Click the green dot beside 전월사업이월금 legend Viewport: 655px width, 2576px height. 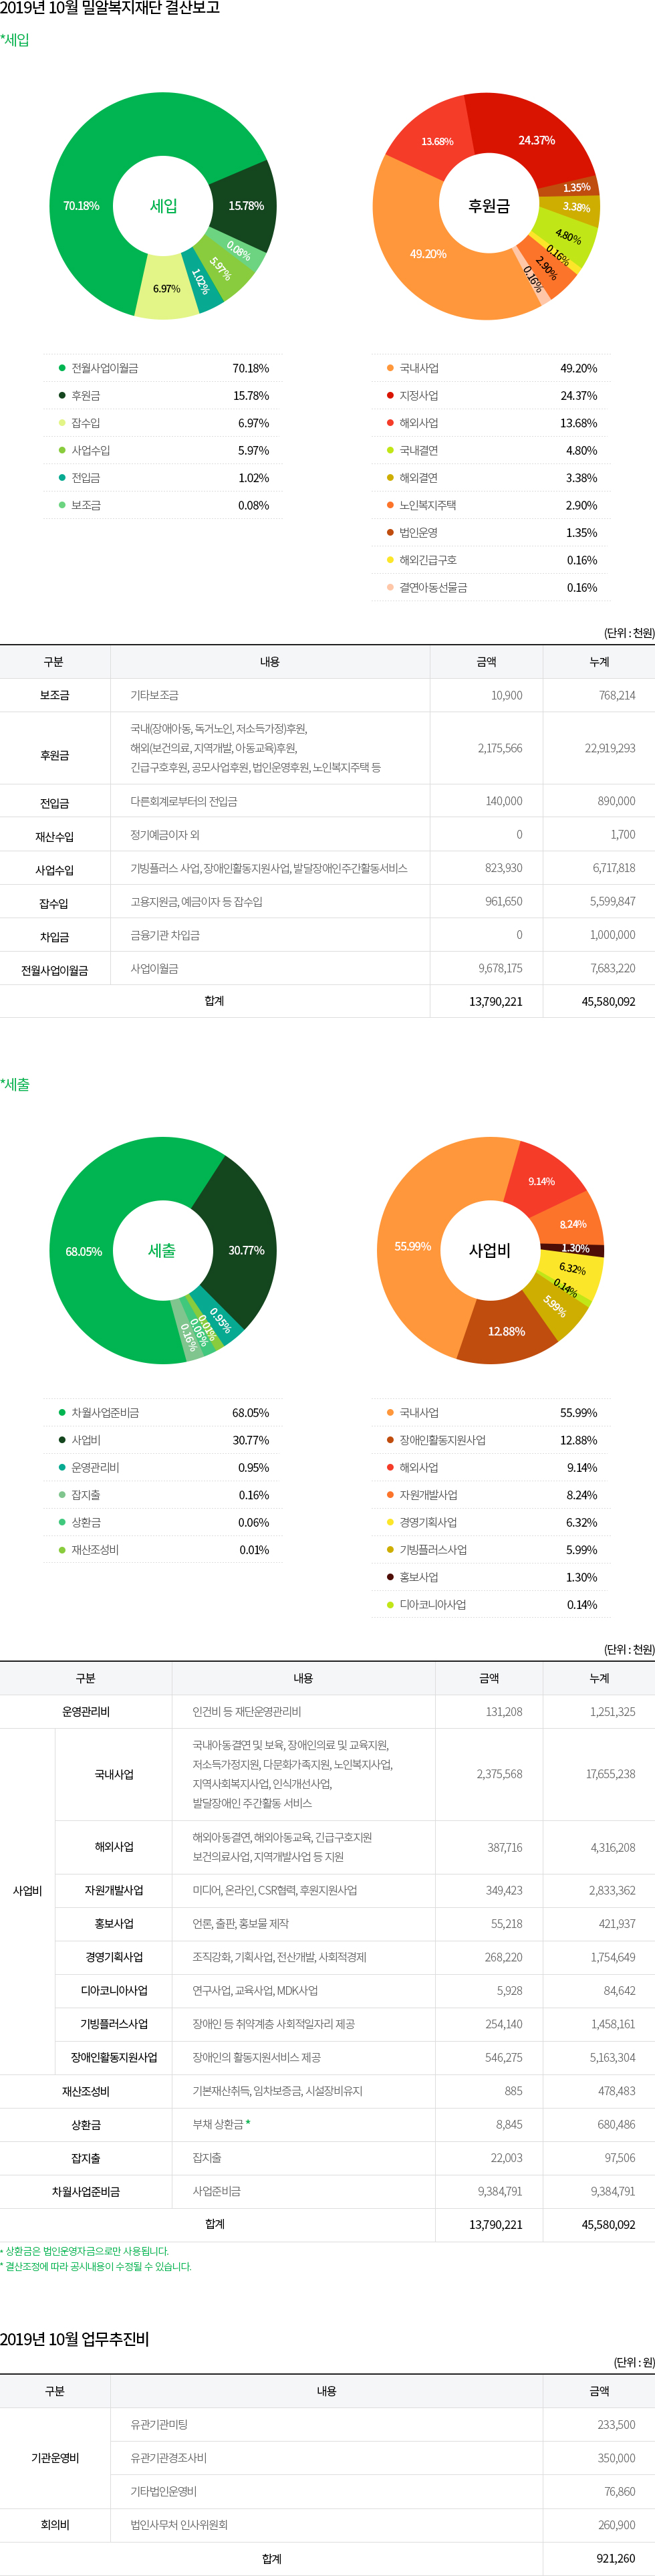pos(62,368)
